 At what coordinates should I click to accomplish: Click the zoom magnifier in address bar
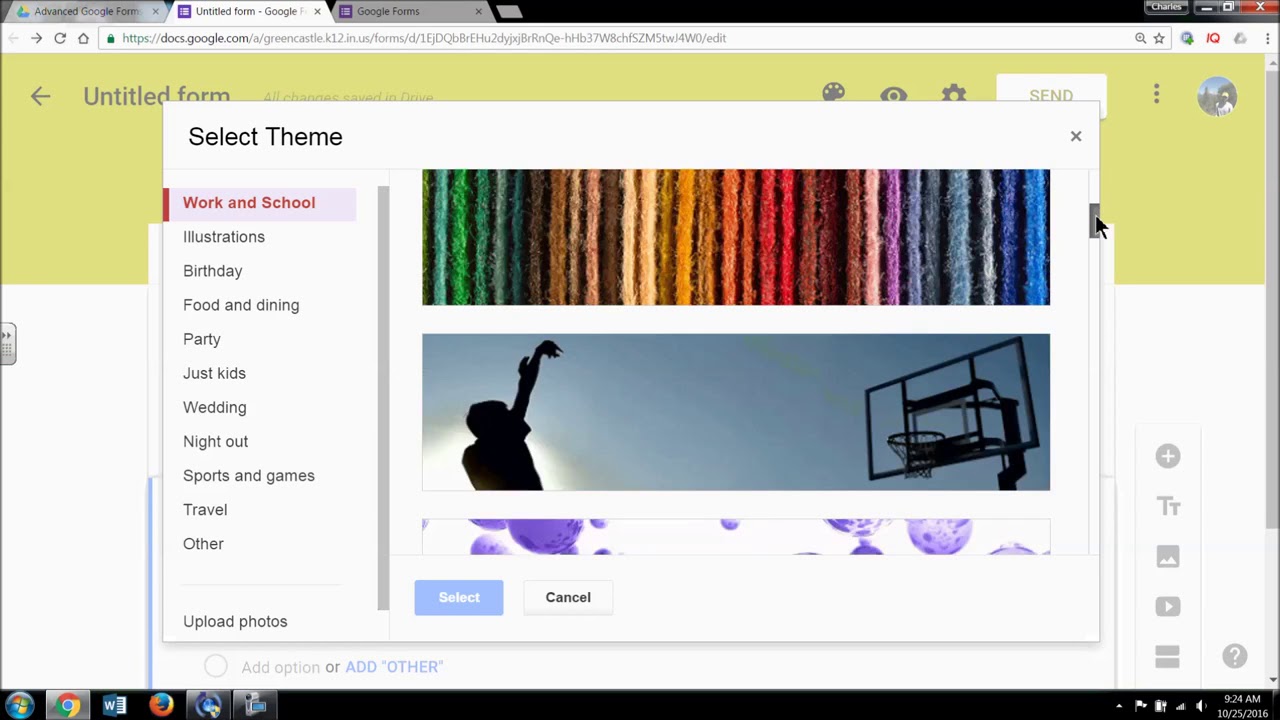1140,38
